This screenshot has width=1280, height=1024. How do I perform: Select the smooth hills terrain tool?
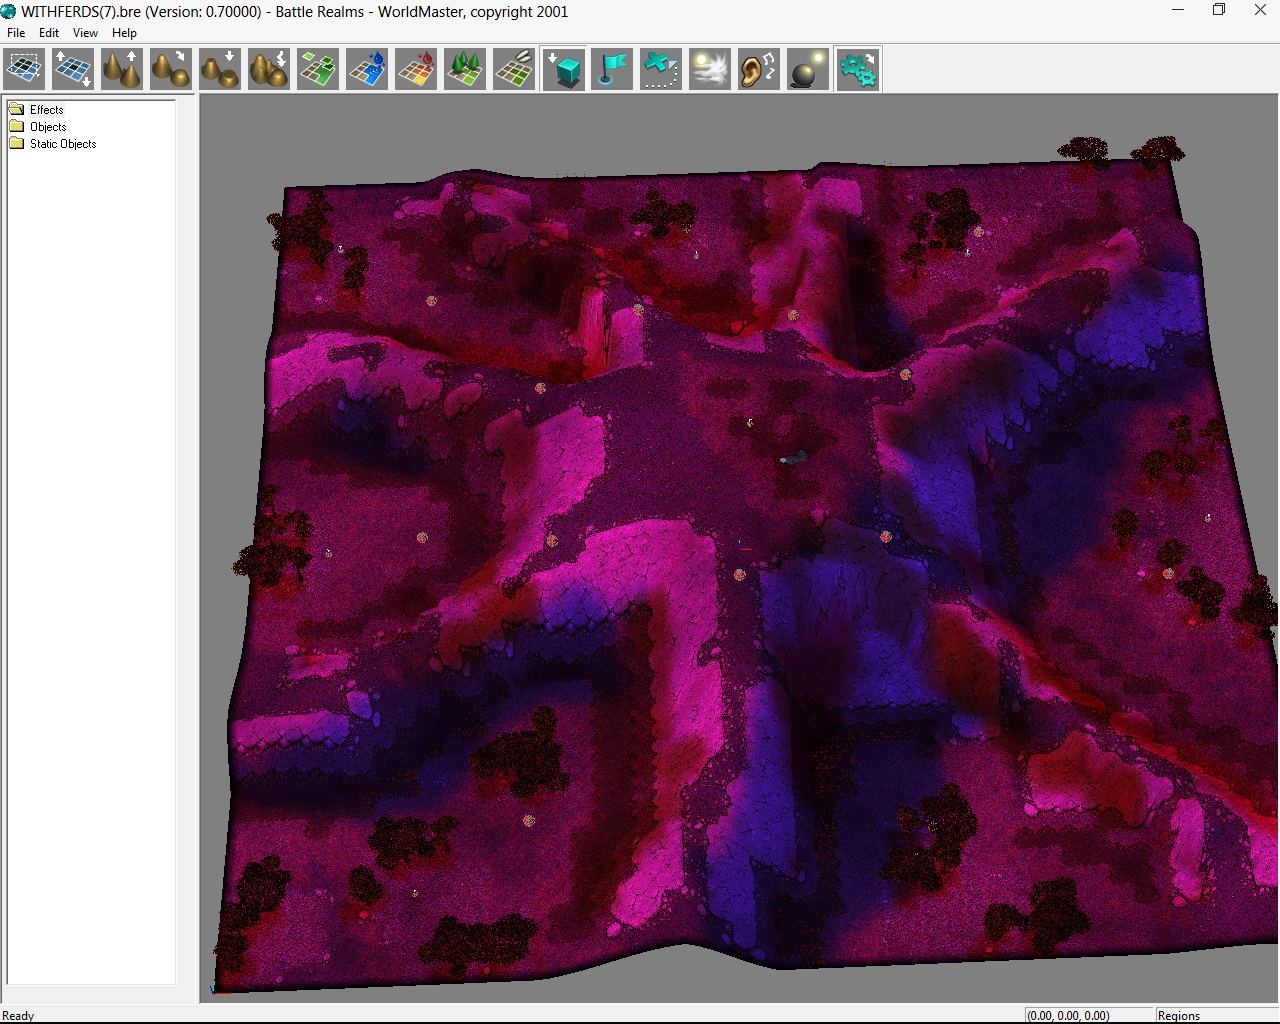(171, 70)
